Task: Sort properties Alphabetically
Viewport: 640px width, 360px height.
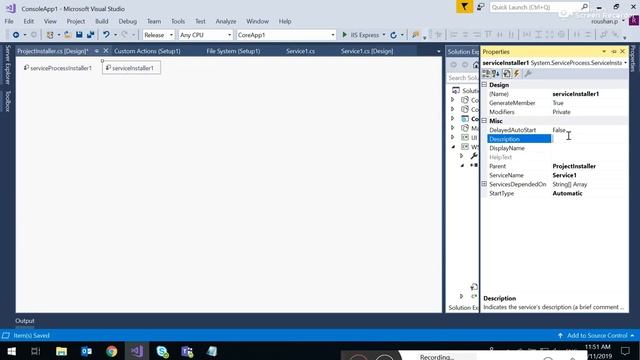Action: click(496, 73)
